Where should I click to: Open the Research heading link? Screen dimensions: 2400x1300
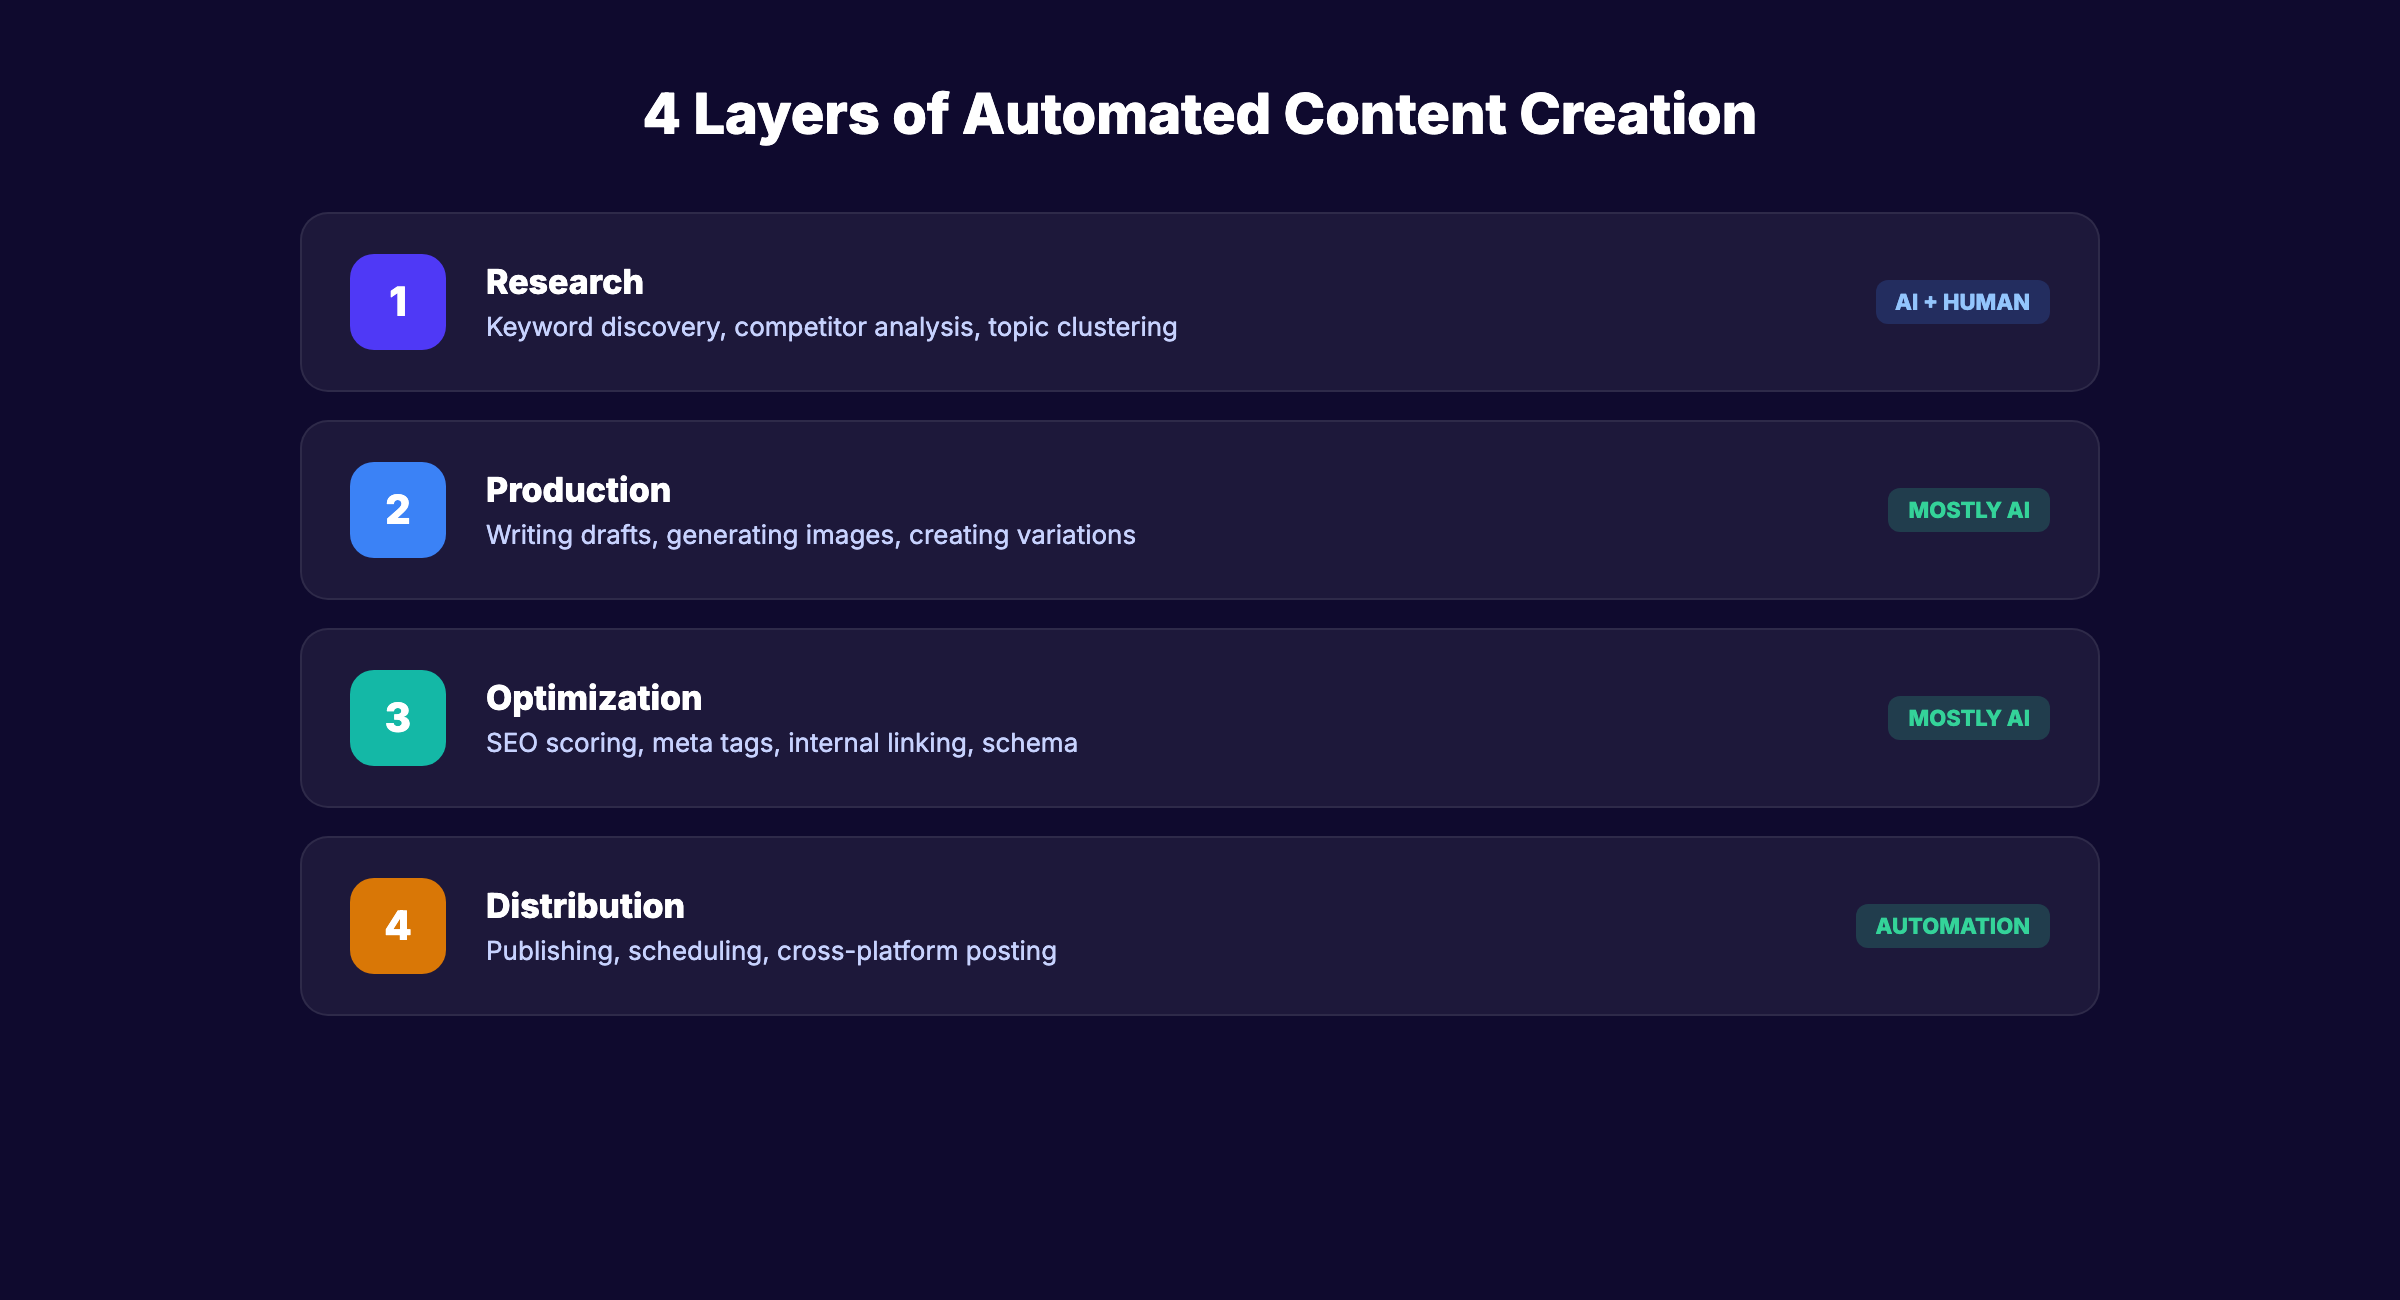pos(565,282)
